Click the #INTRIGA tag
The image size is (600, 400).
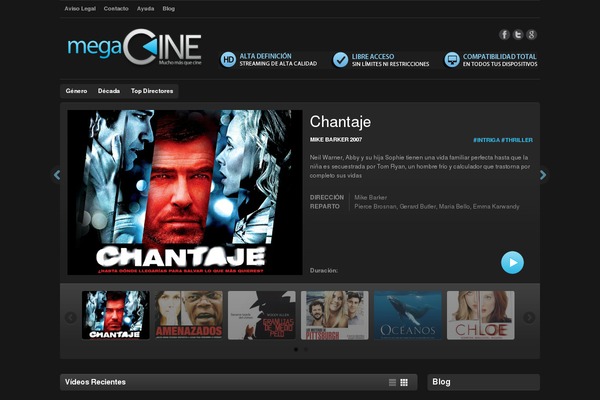tap(486, 140)
